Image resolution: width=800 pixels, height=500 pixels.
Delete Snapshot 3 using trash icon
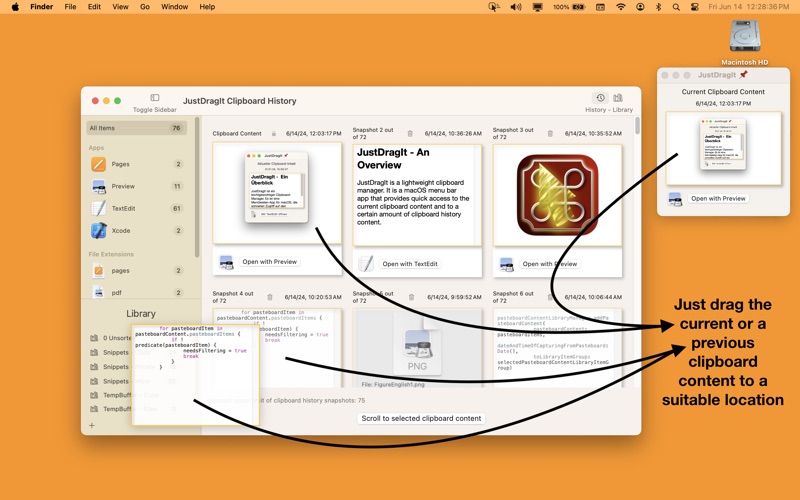[550, 134]
